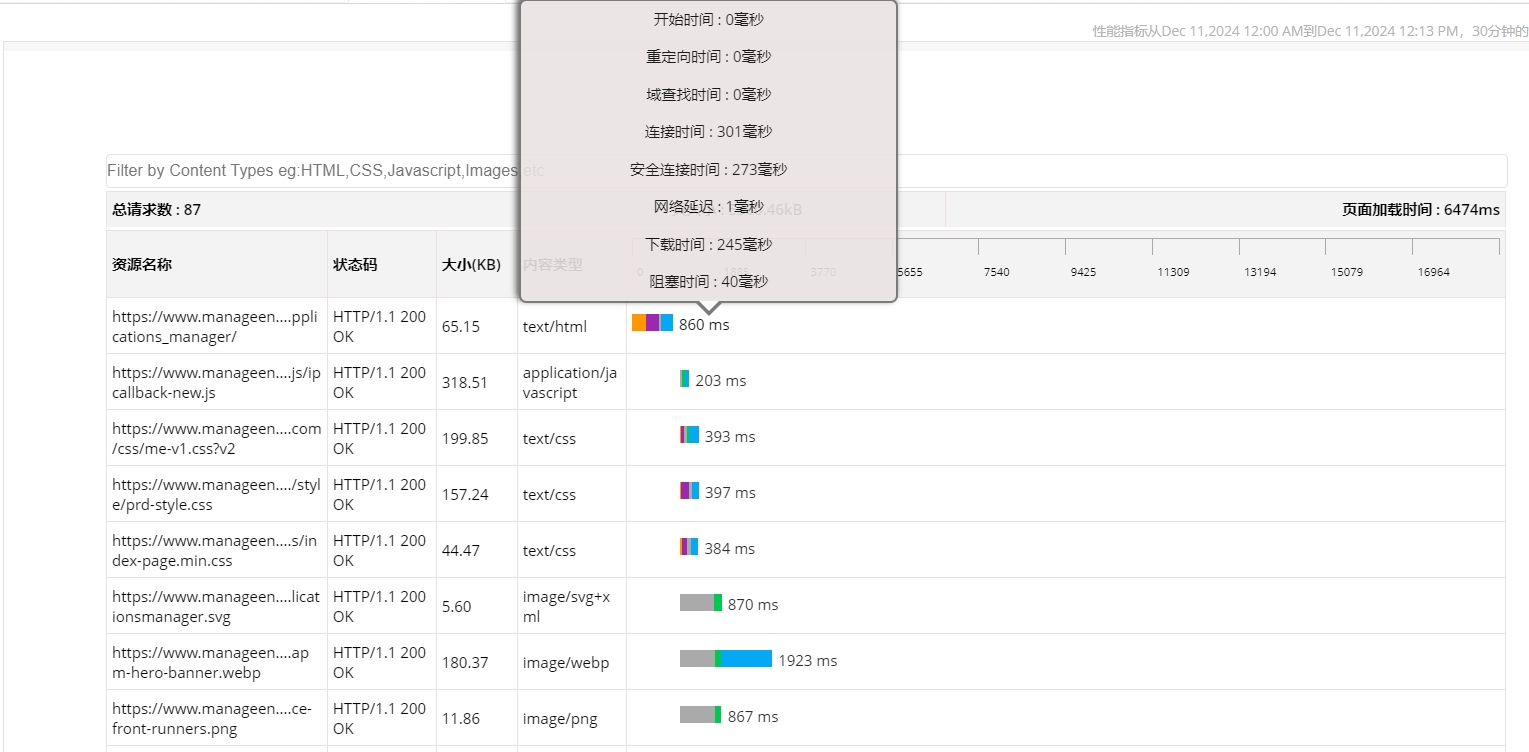Click the 11309 timeline axis tick
Viewport: 1529px width, 752px height.
[1174, 272]
